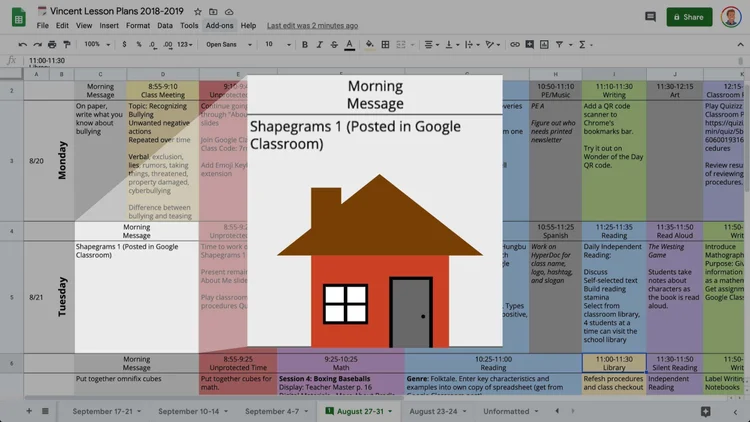Click the merge cells icon
Viewport: 750px width, 422px height.
(401, 44)
